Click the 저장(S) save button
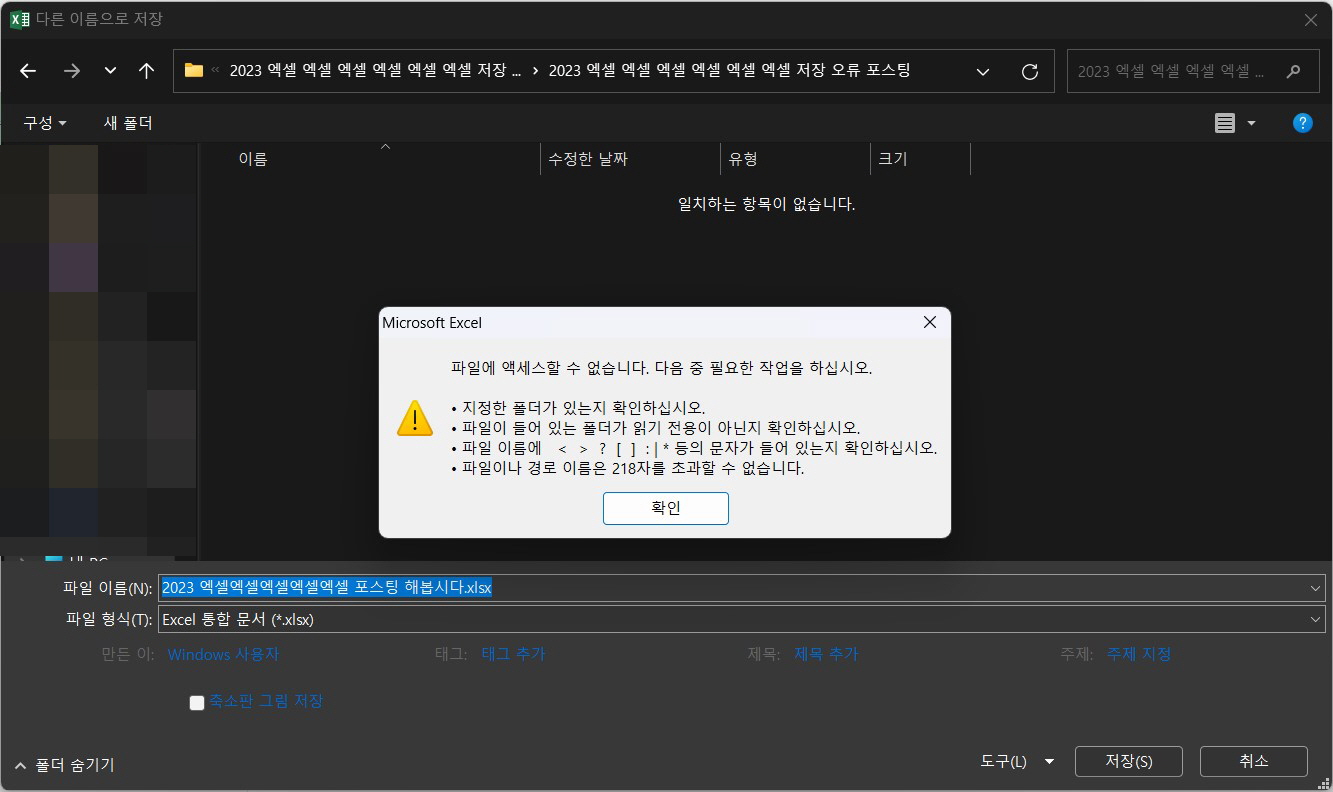 (x=1128, y=761)
